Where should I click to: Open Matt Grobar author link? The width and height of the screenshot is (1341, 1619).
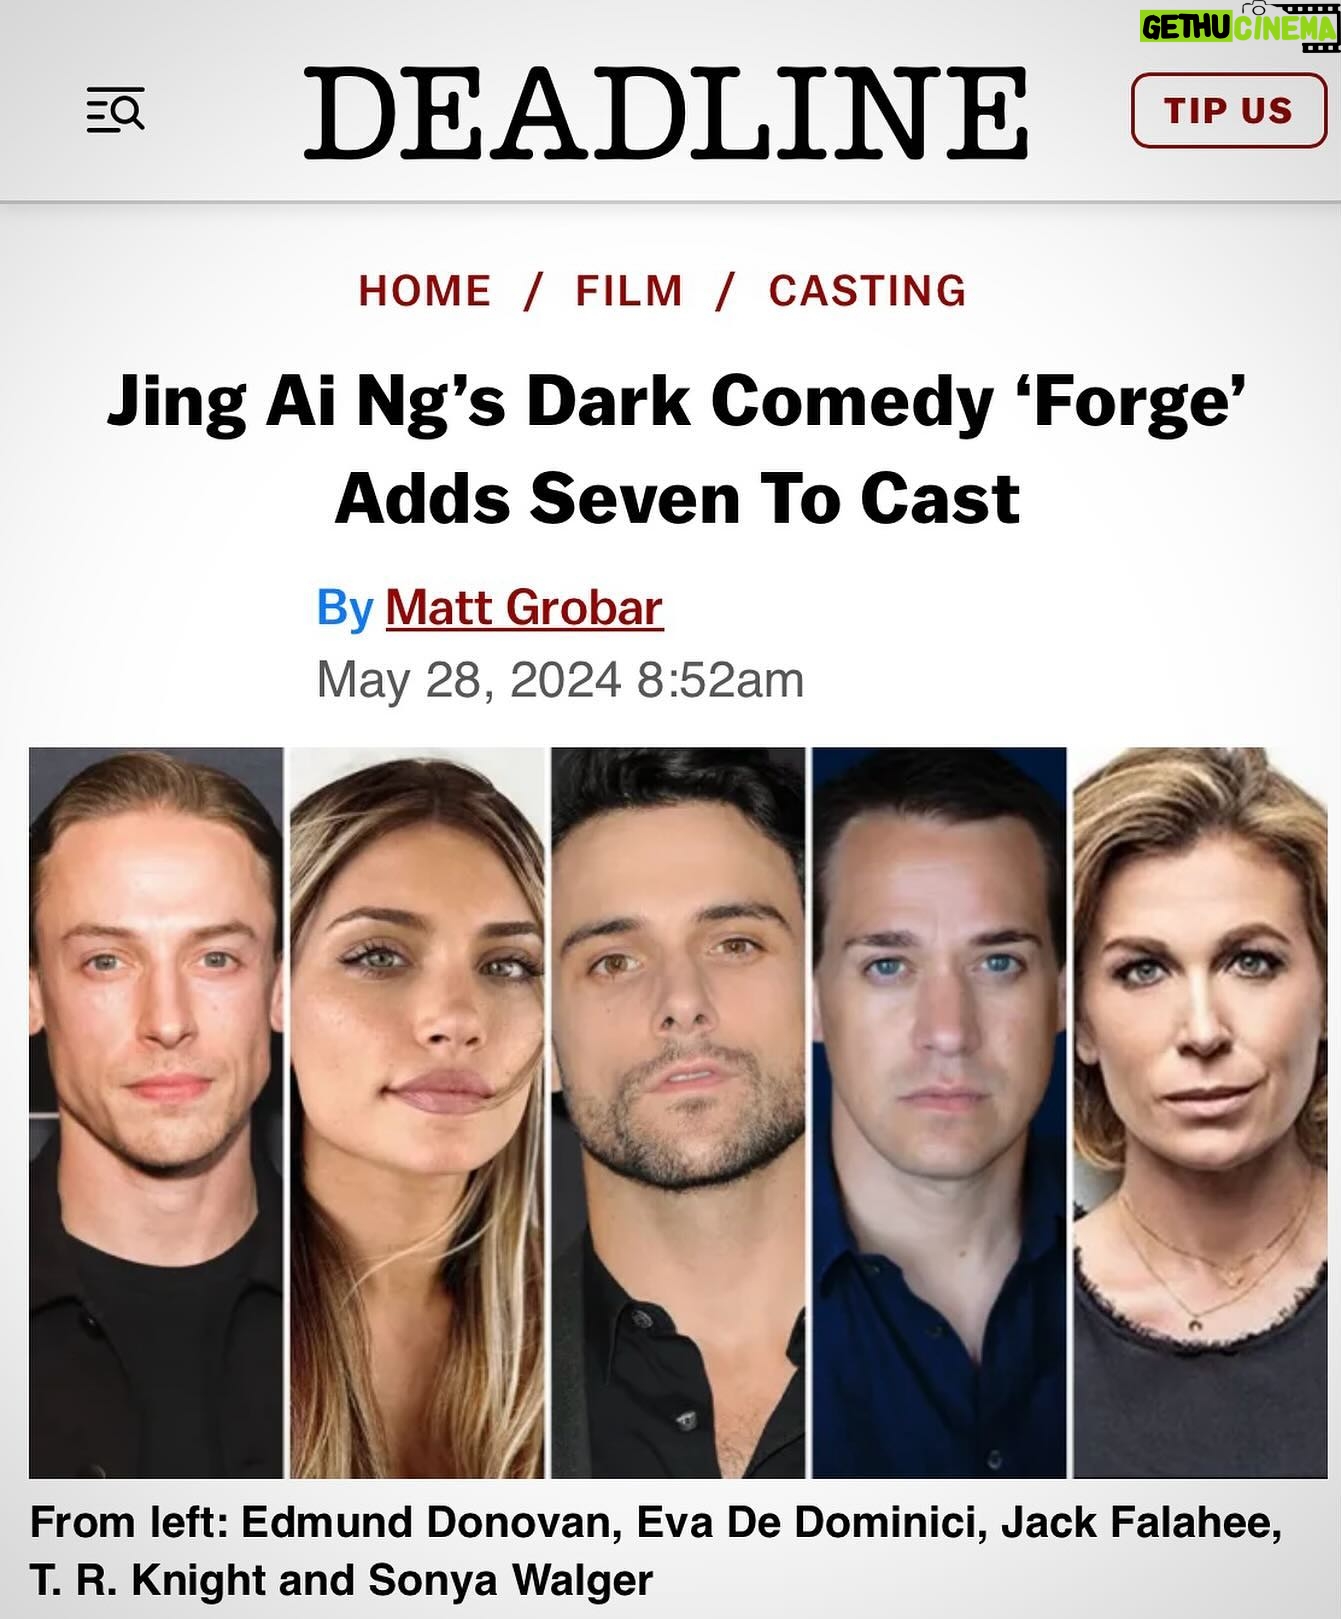[524, 607]
